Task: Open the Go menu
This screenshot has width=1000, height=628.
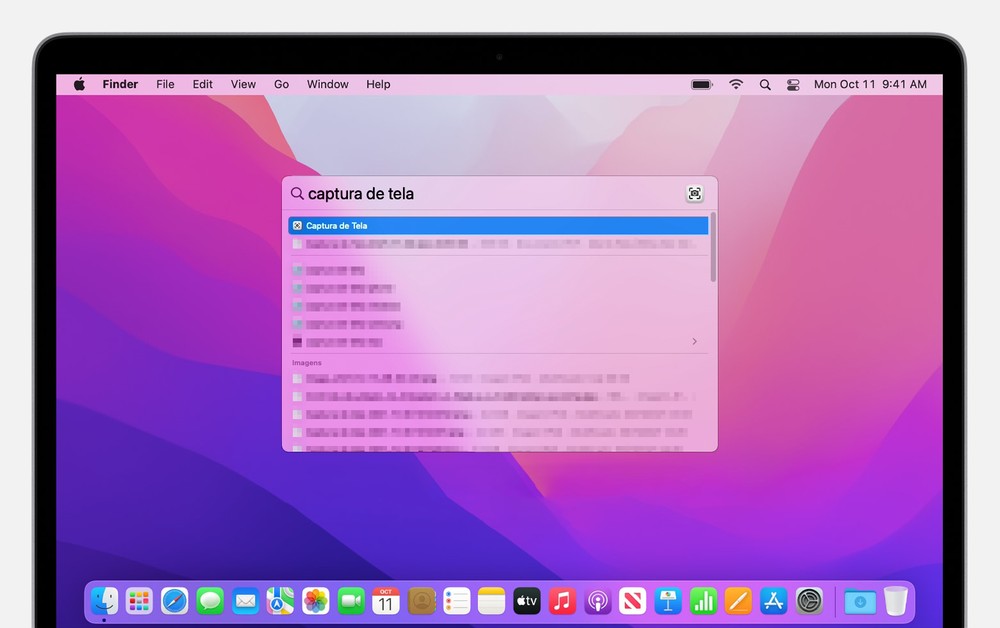Action: [281, 85]
